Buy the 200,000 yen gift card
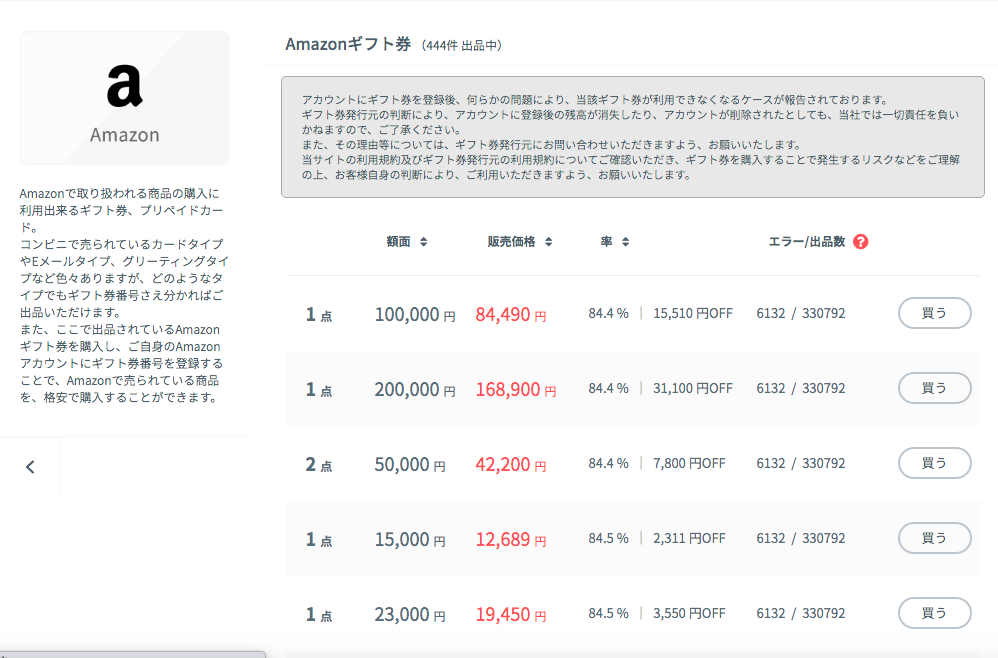998x658 pixels. (x=934, y=388)
